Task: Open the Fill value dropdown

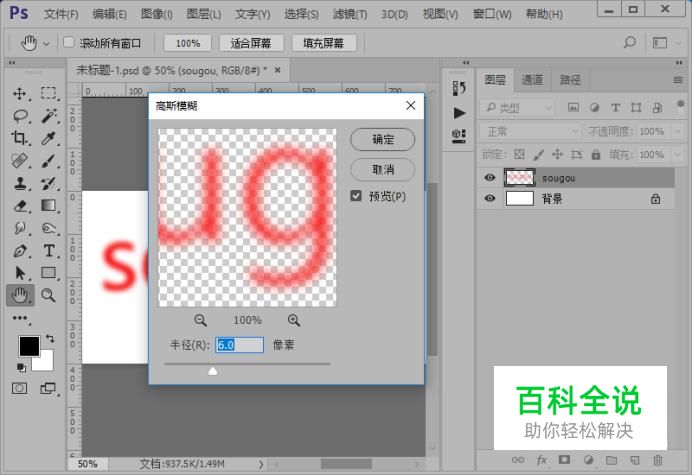Action: tap(678, 155)
